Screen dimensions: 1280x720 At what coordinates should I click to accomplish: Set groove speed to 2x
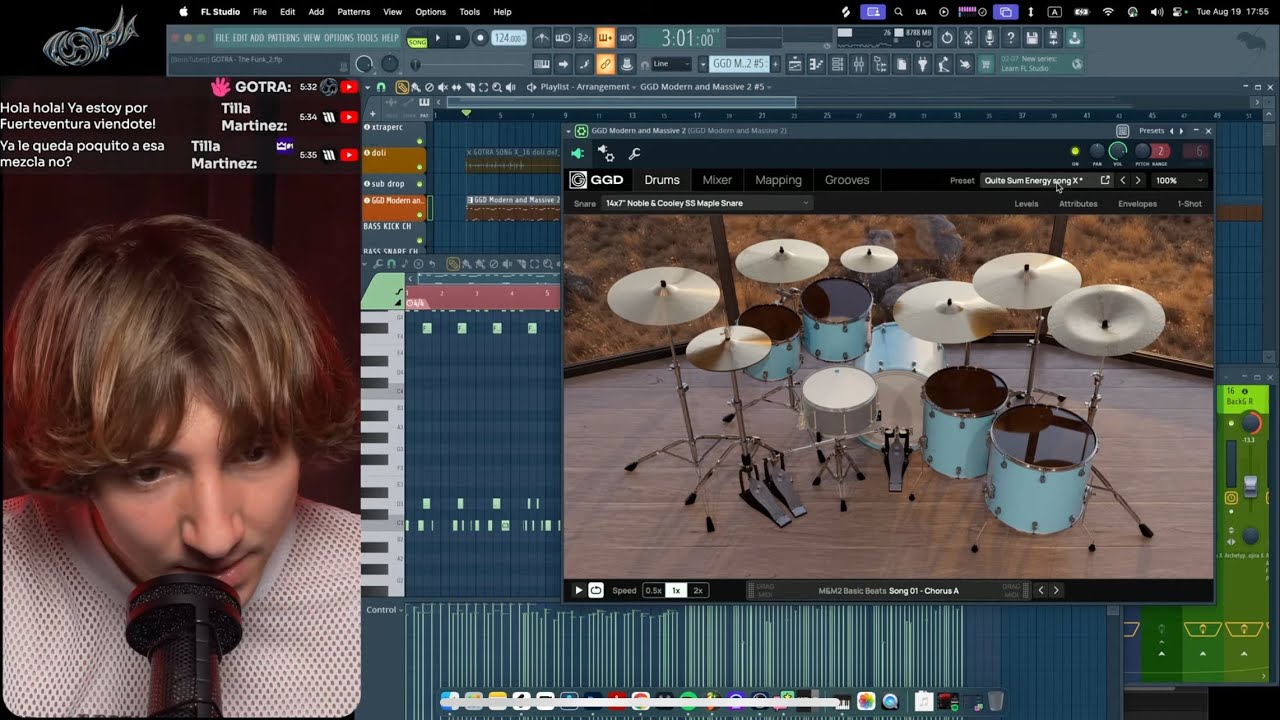coord(698,590)
